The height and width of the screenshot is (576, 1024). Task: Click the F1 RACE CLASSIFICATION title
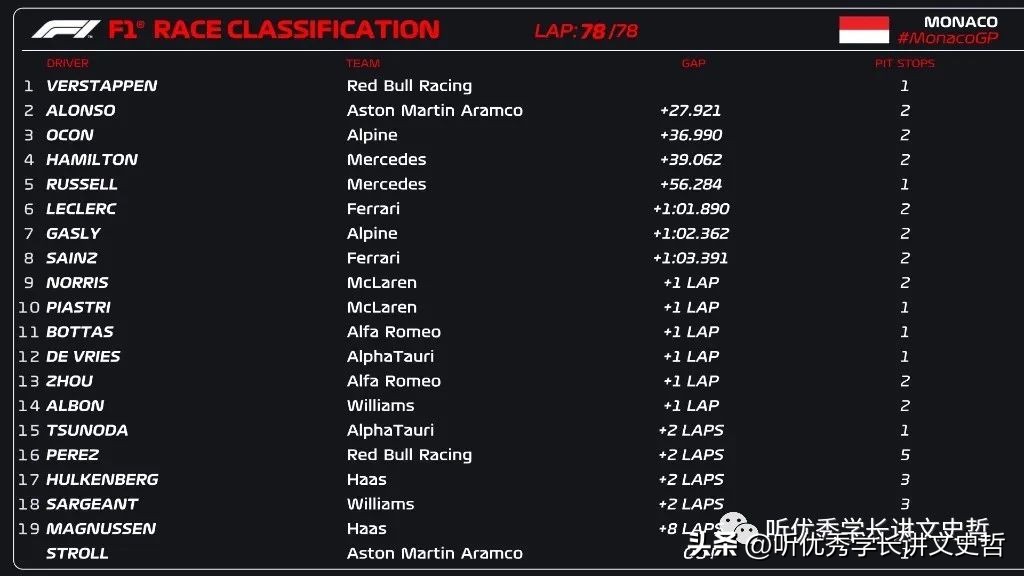[x=273, y=30]
